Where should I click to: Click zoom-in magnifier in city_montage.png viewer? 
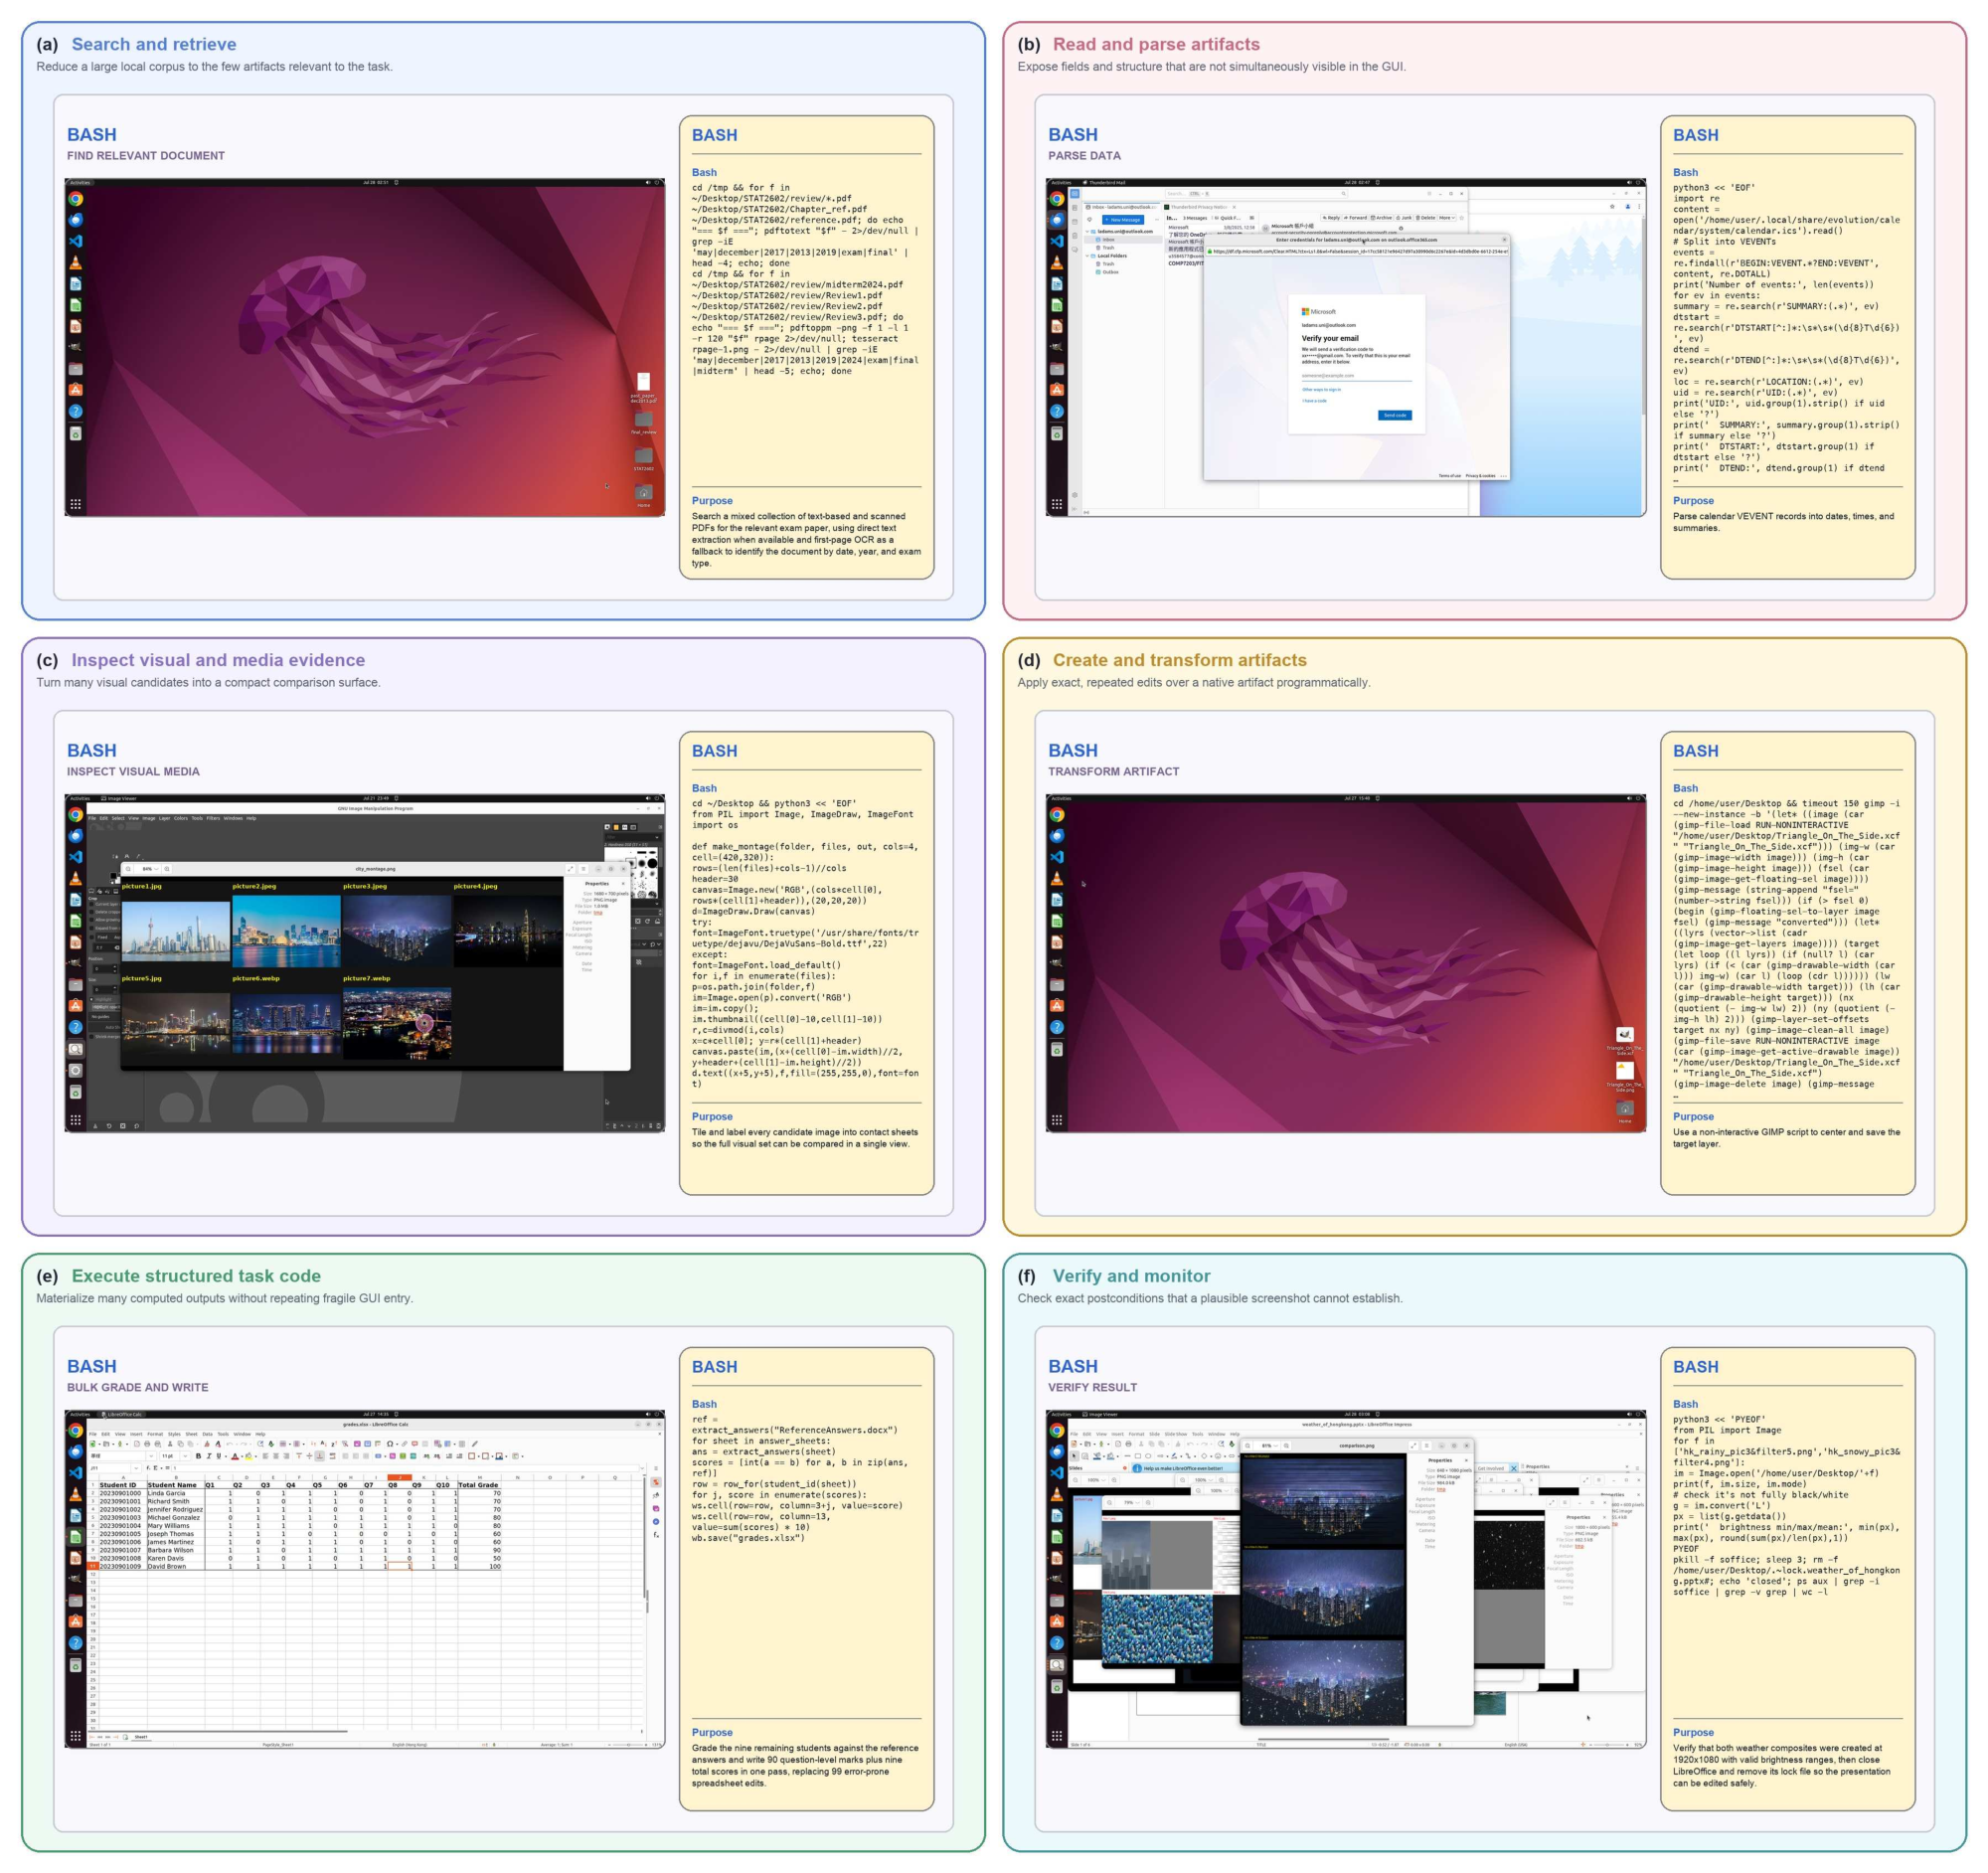167,869
